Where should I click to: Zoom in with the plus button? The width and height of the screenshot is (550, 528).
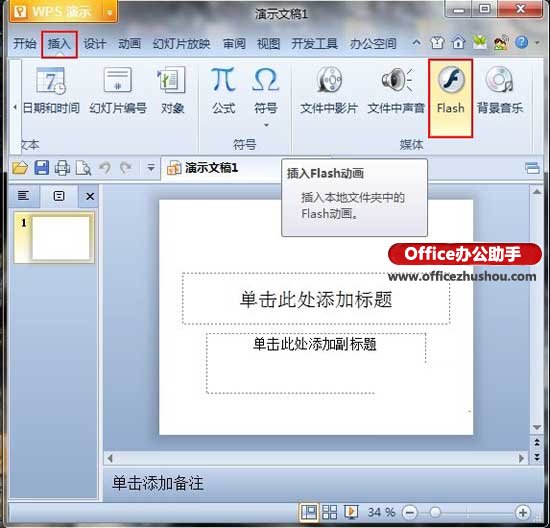click(x=523, y=513)
